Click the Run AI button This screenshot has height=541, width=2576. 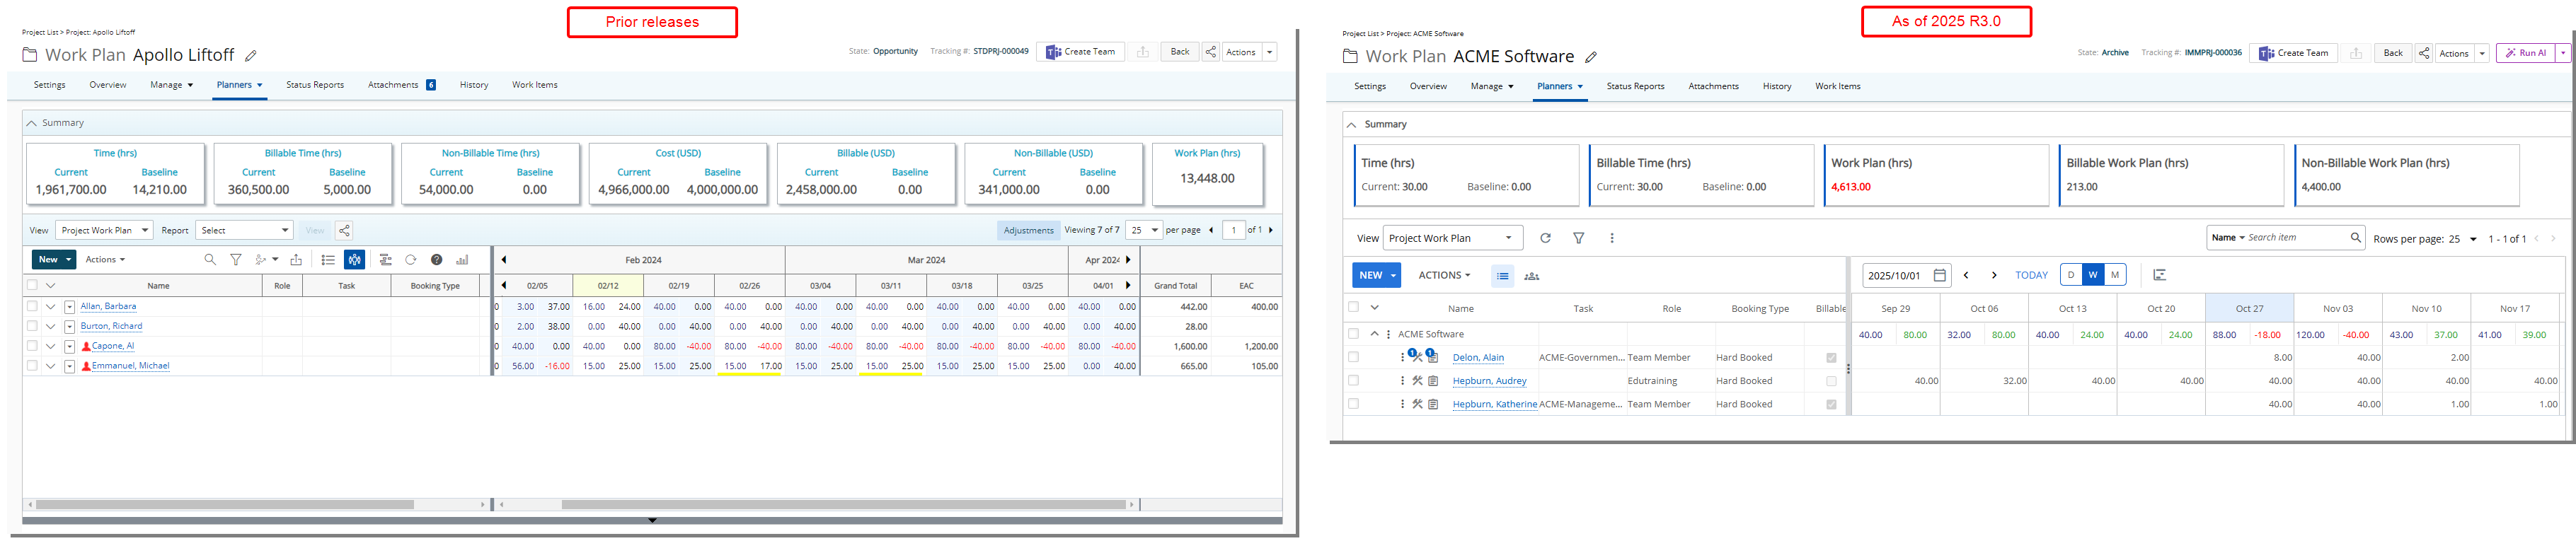point(2526,53)
